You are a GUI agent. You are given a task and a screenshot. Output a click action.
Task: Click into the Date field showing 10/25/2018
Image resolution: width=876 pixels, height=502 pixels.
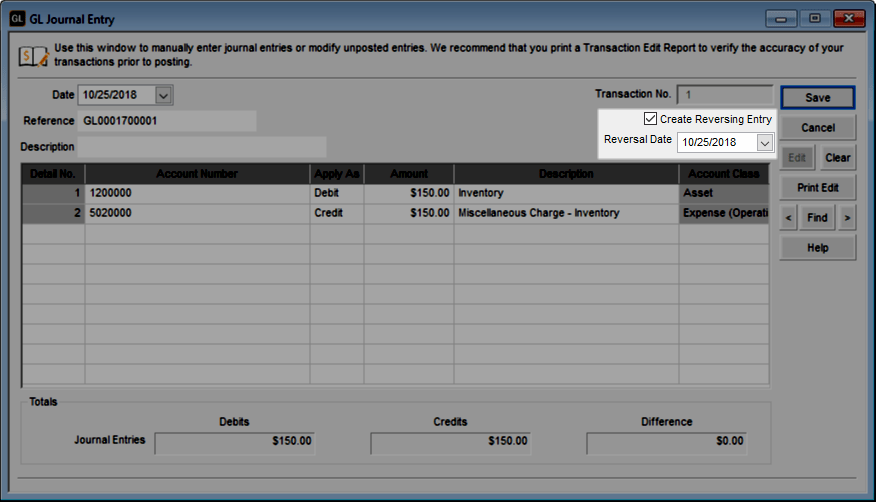[116, 95]
